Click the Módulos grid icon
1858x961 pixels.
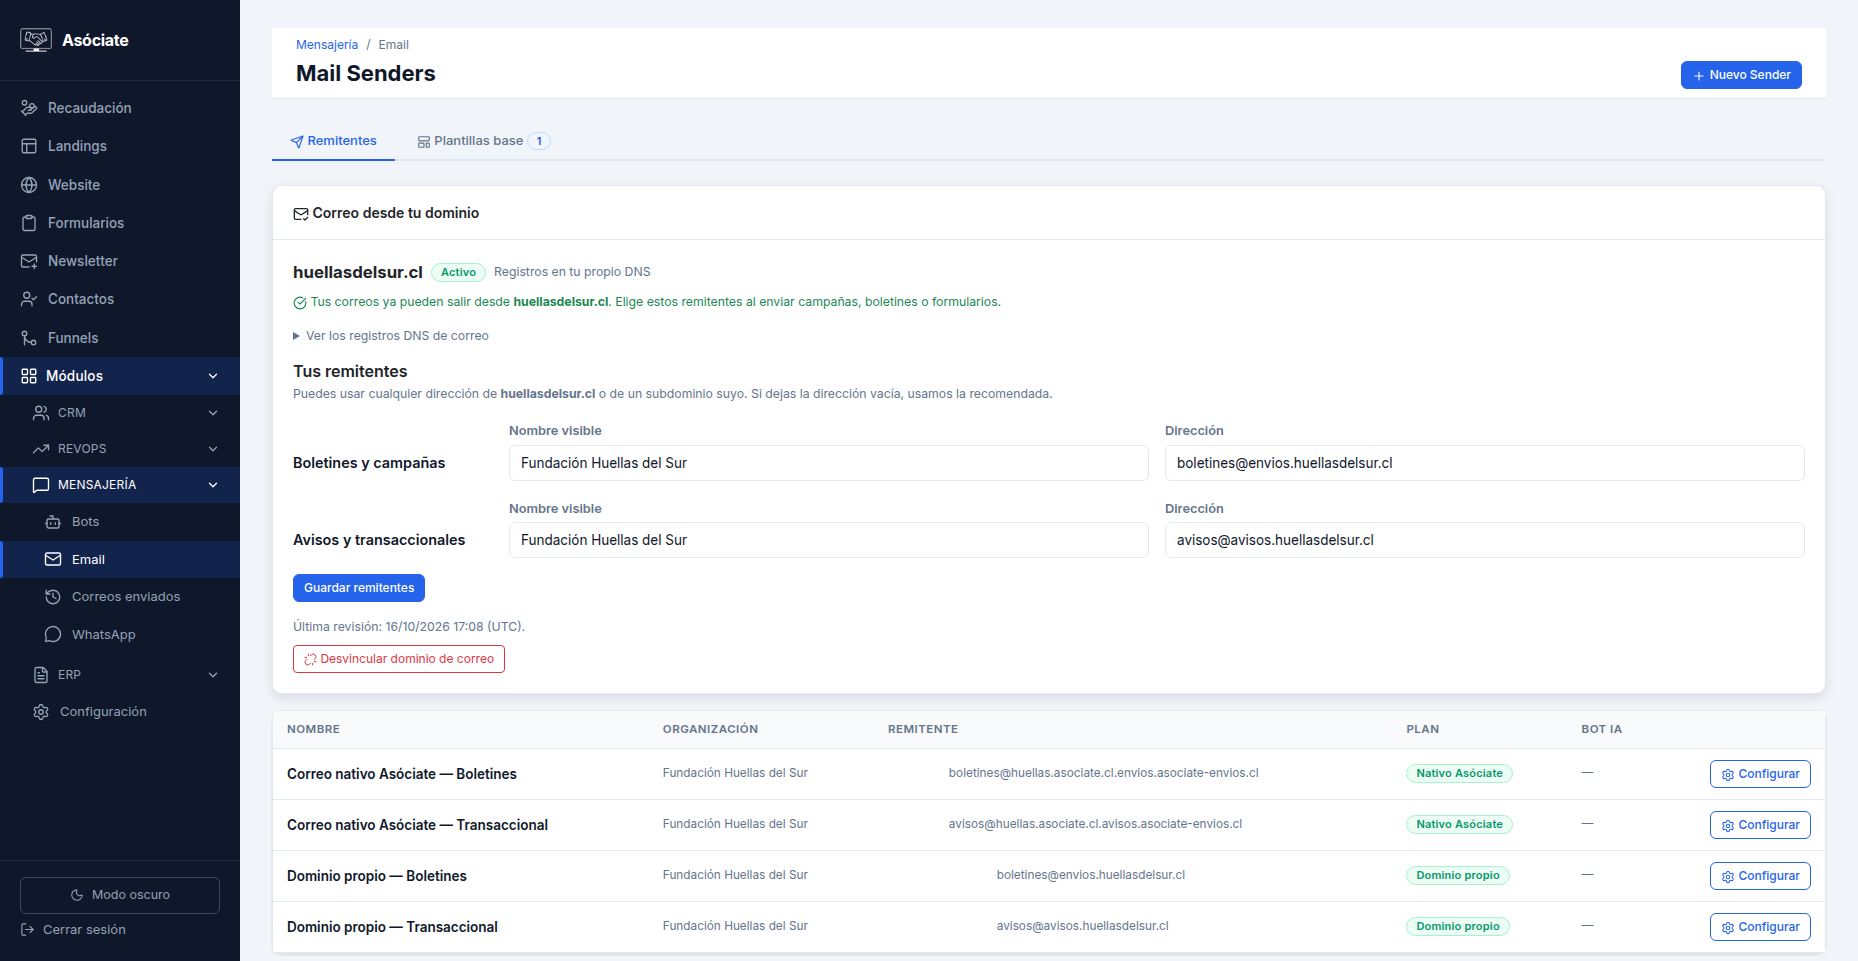click(x=29, y=376)
